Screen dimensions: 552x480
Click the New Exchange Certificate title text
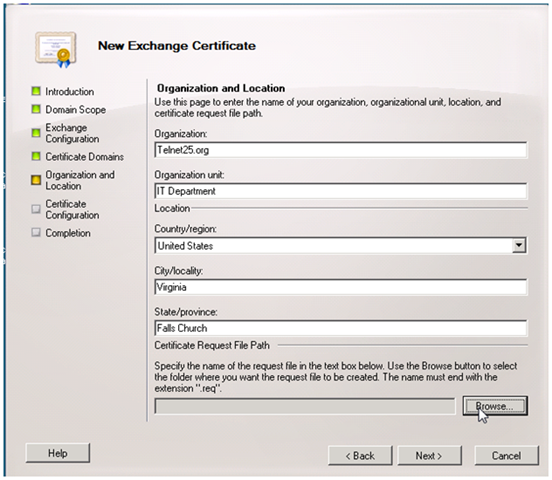coord(177,46)
